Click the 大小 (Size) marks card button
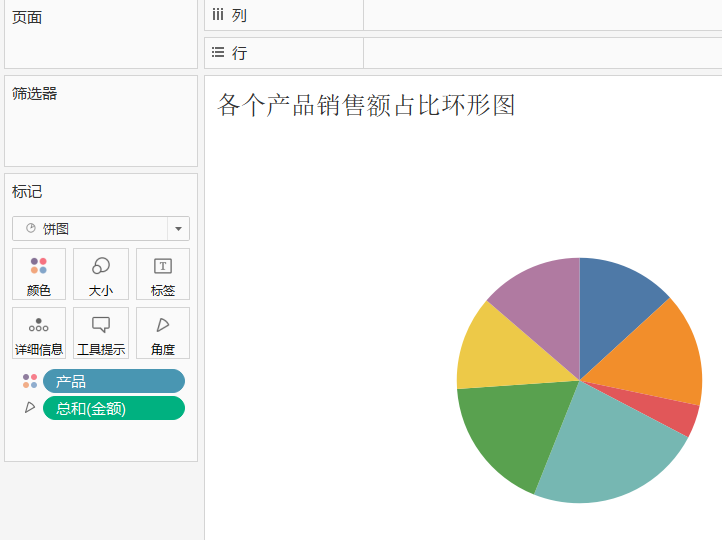This screenshot has width=722, height=540. pos(101,274)
